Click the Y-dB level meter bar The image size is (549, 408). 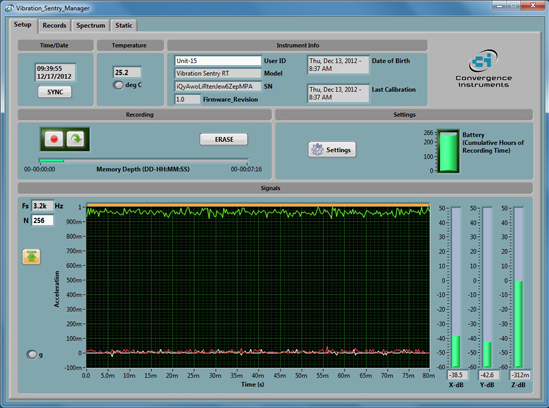(487, 287)
